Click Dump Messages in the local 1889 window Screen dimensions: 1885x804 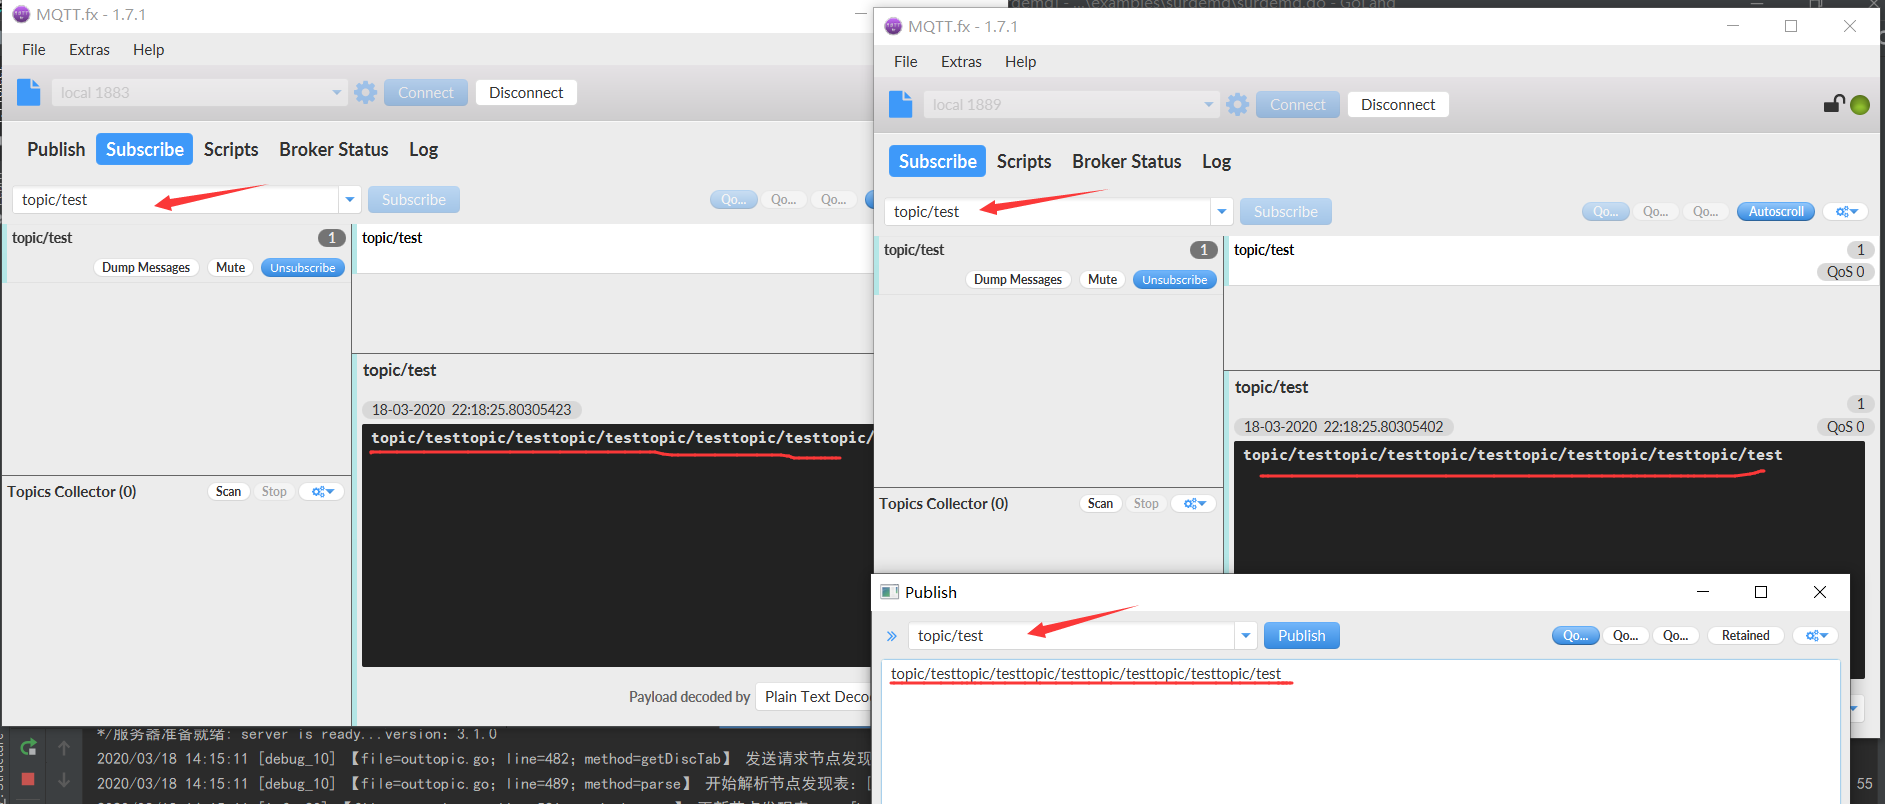[1018, 280]
